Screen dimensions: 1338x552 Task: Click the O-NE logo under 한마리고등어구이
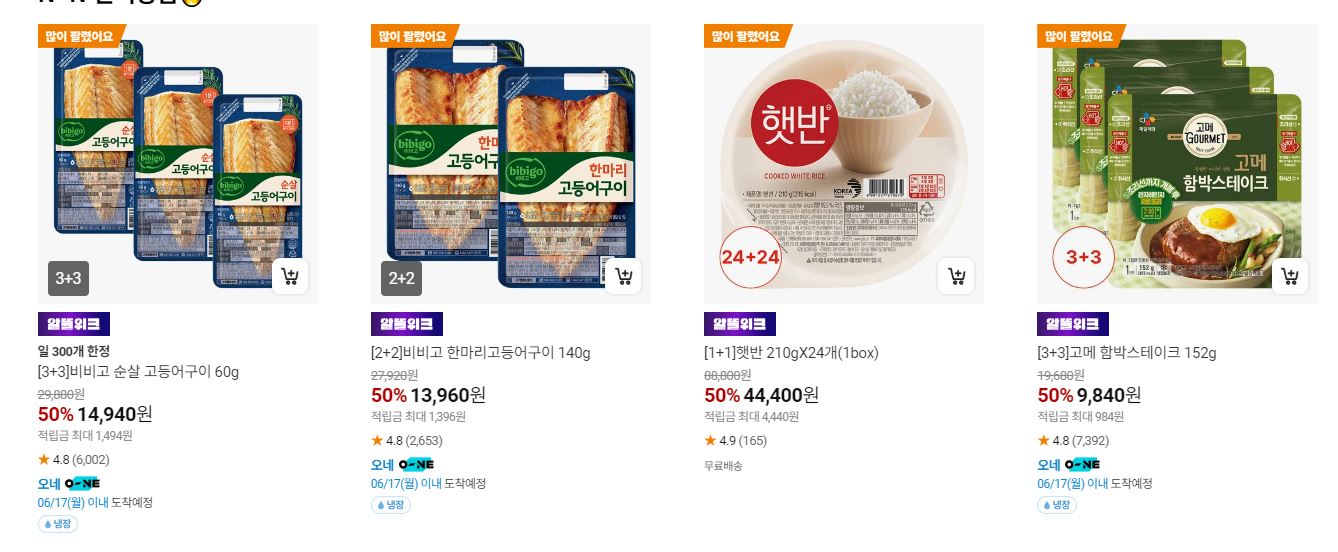point(416,464)
